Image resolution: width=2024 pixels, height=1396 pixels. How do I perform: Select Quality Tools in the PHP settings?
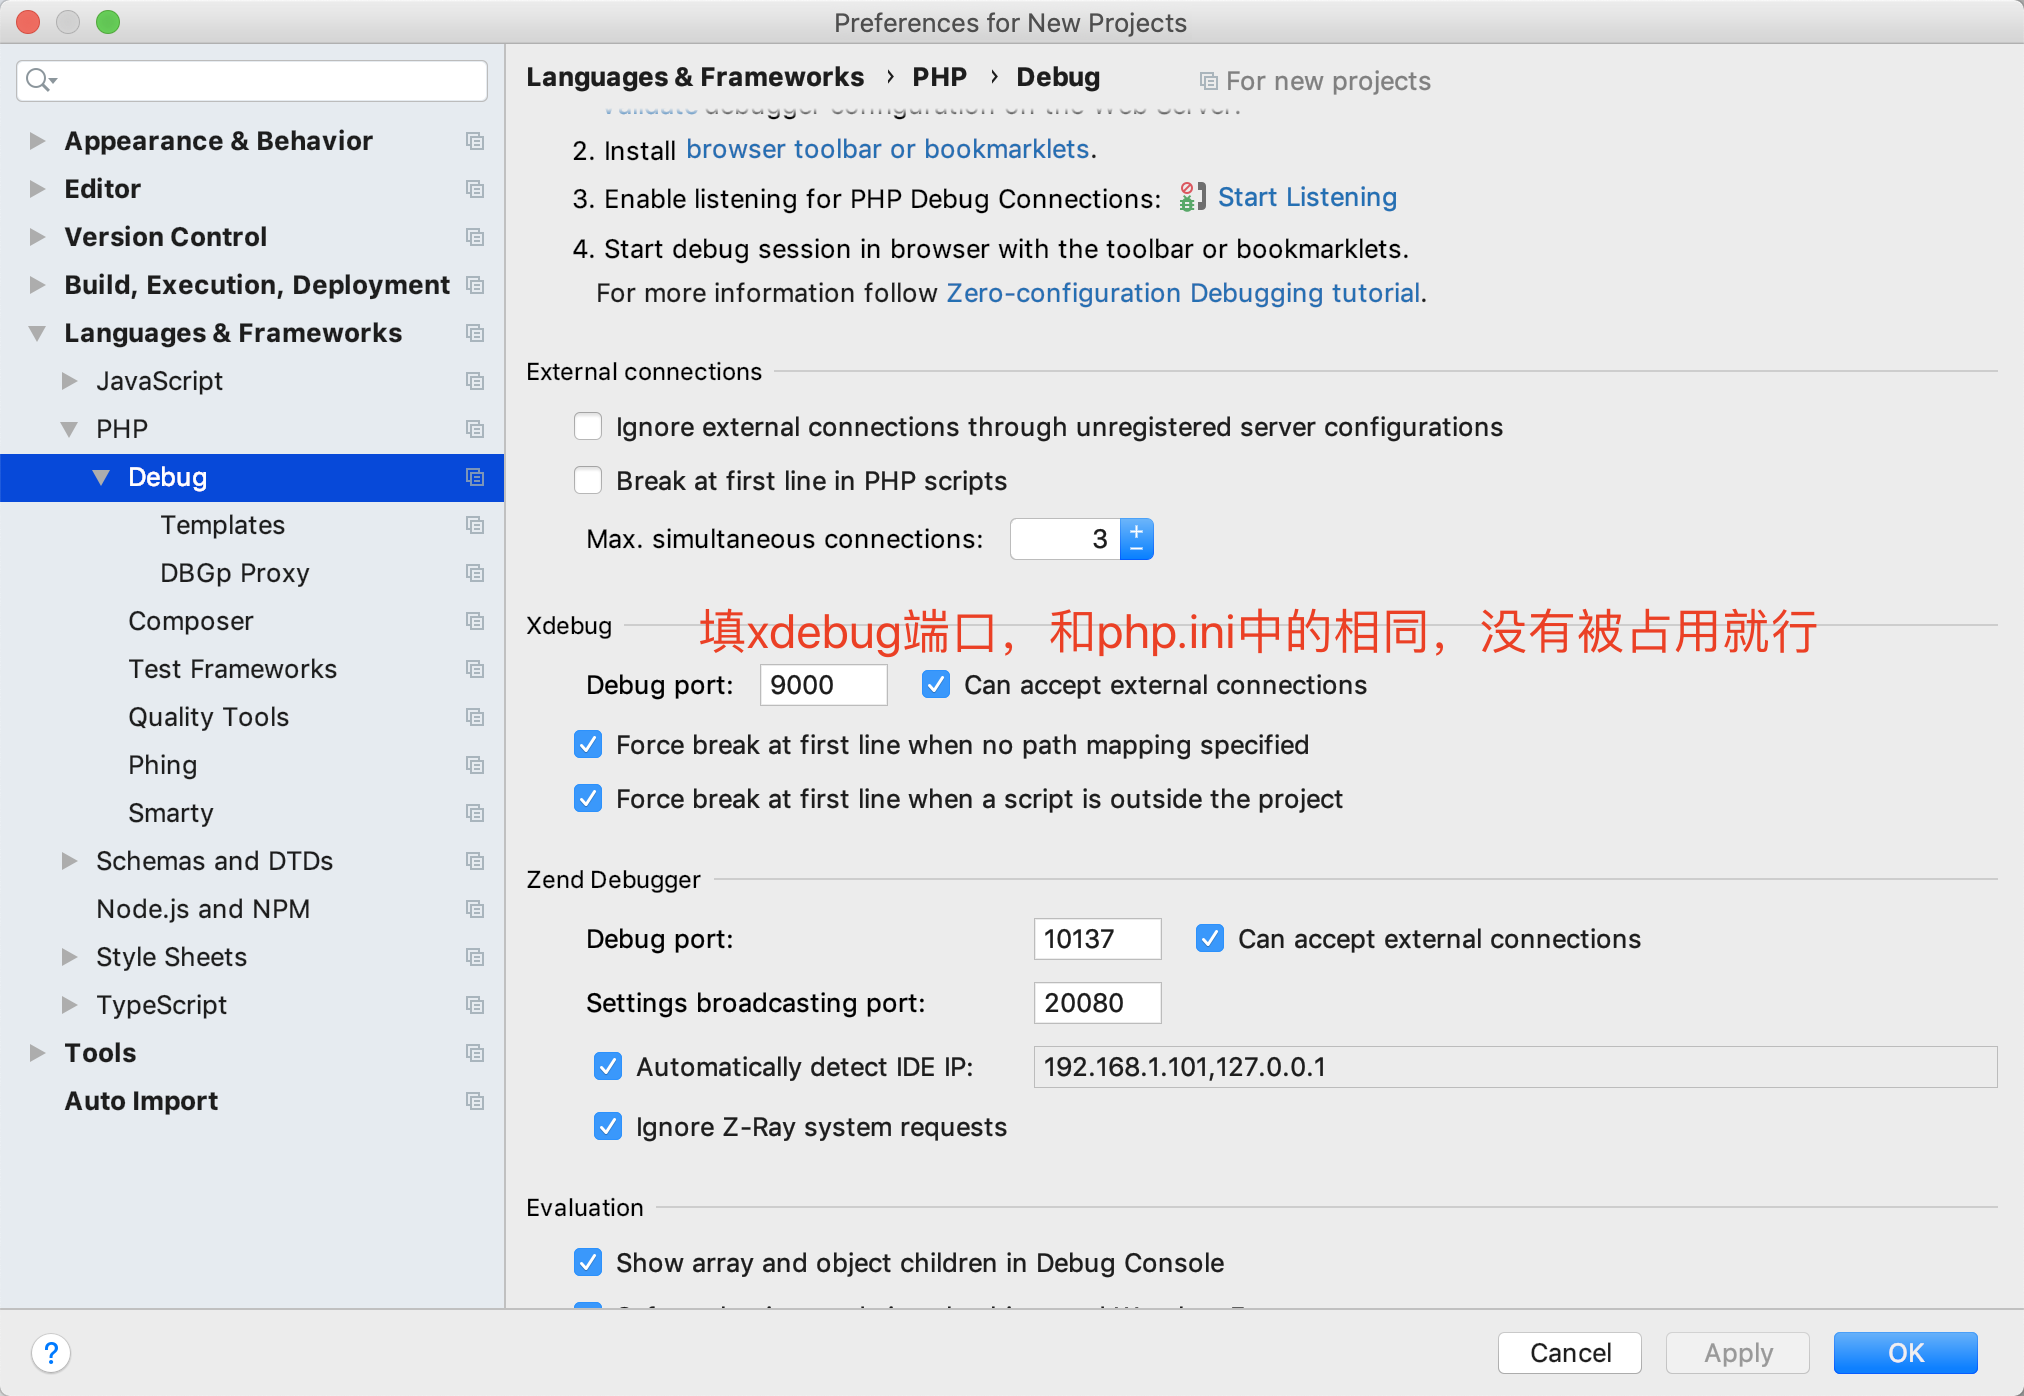click(x=208, y=717)
